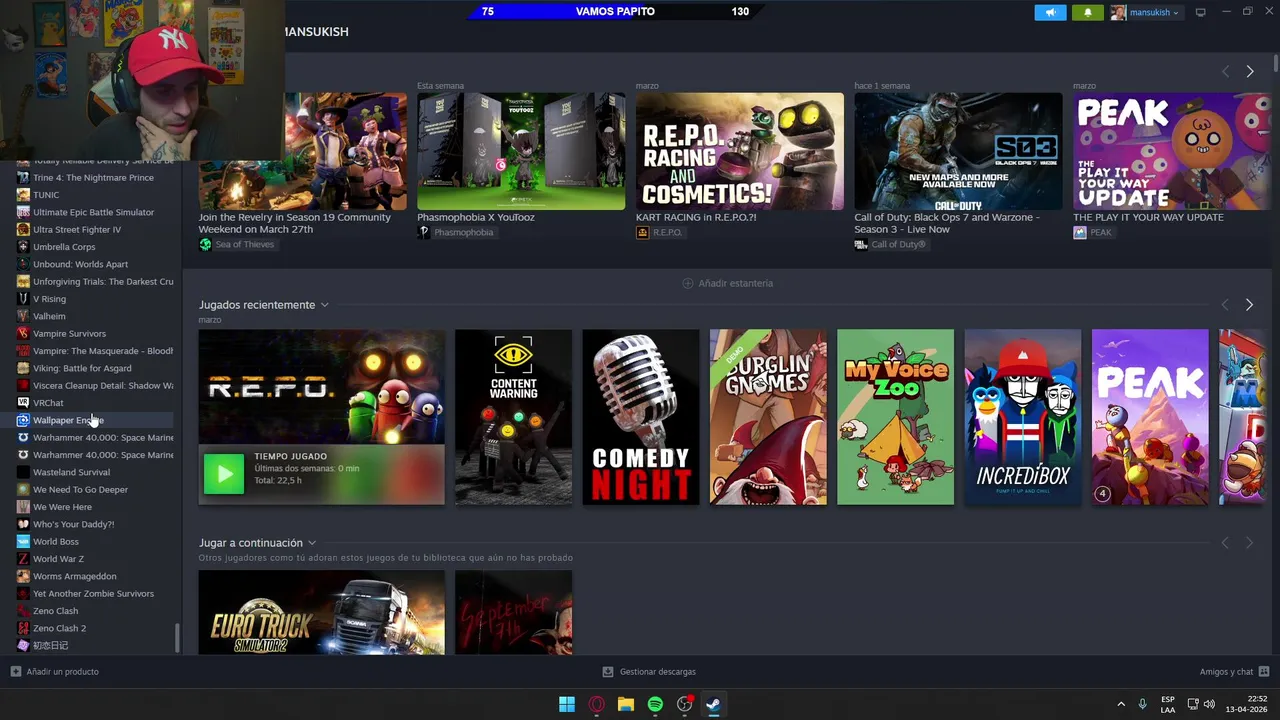Open File Explorer from the taskbar
This screenshot has width=1280, height=720.
626,704
